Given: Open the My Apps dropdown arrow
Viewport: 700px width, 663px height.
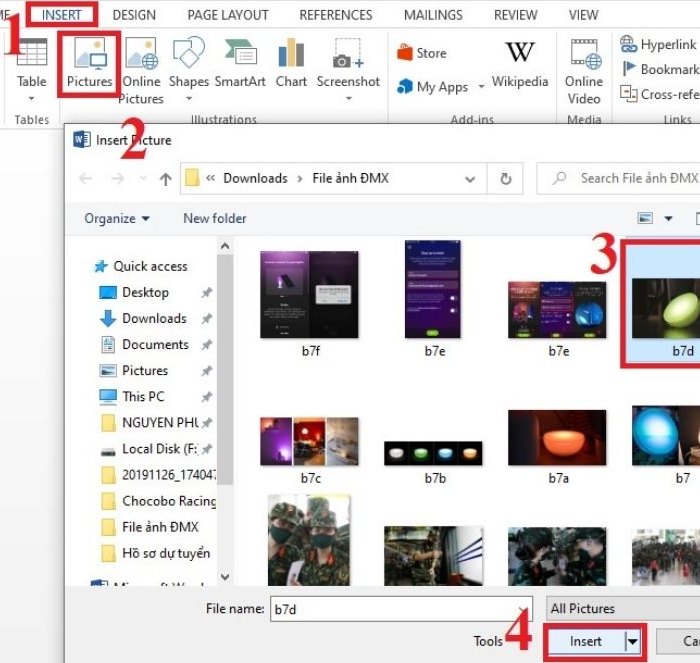Looking at the screenshot, I should coord(481,87).
